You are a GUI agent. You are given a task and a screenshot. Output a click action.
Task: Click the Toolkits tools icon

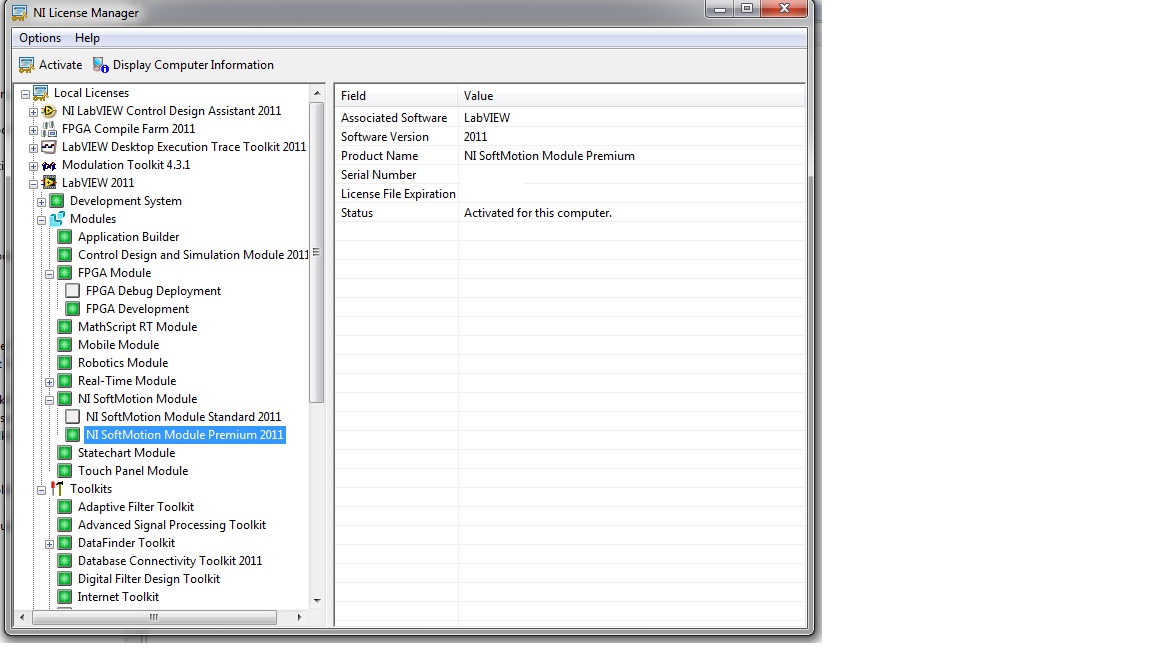click(57, 489)
